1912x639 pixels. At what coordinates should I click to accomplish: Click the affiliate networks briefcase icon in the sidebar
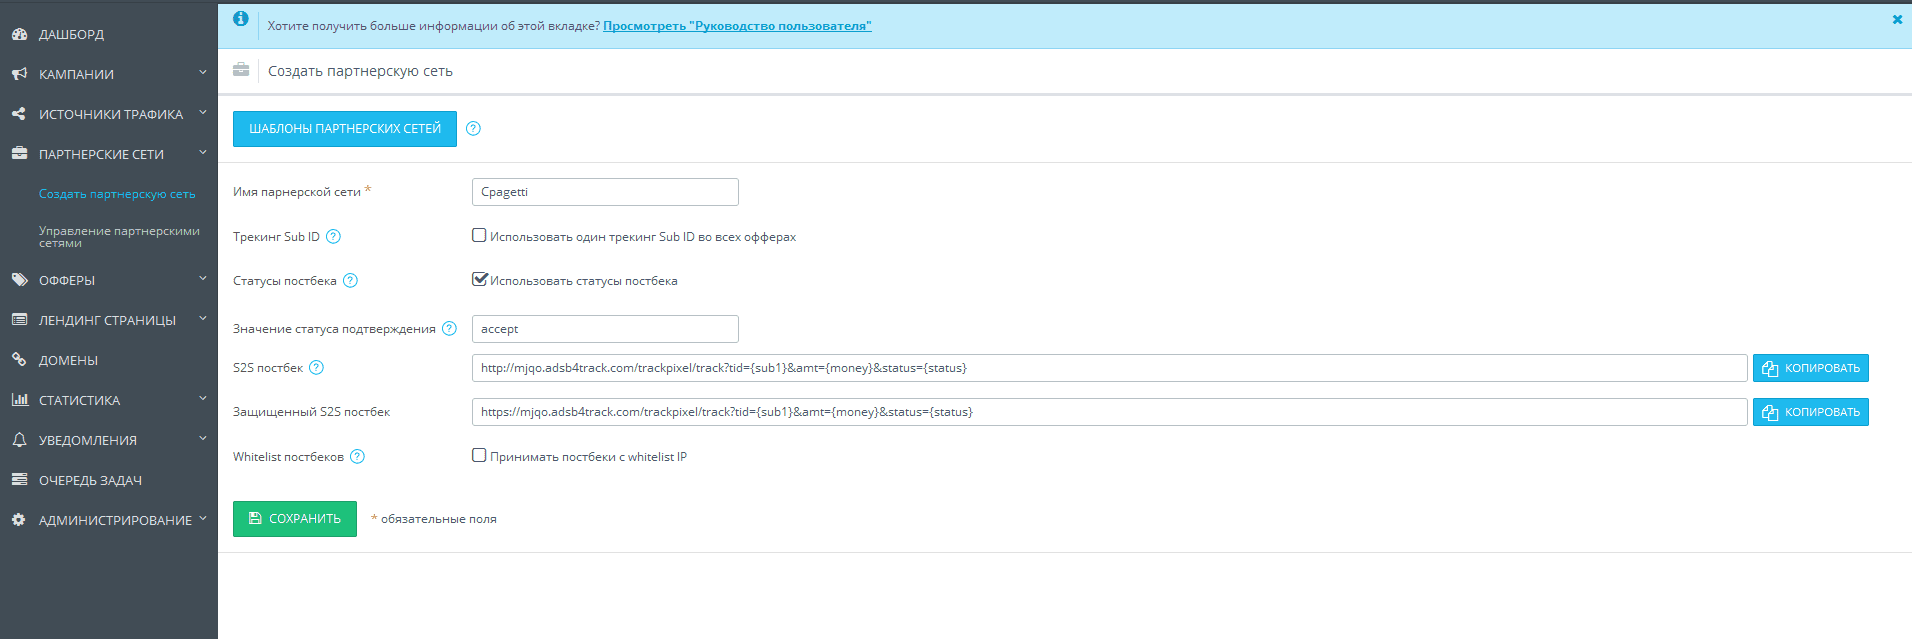click(19, 154)
